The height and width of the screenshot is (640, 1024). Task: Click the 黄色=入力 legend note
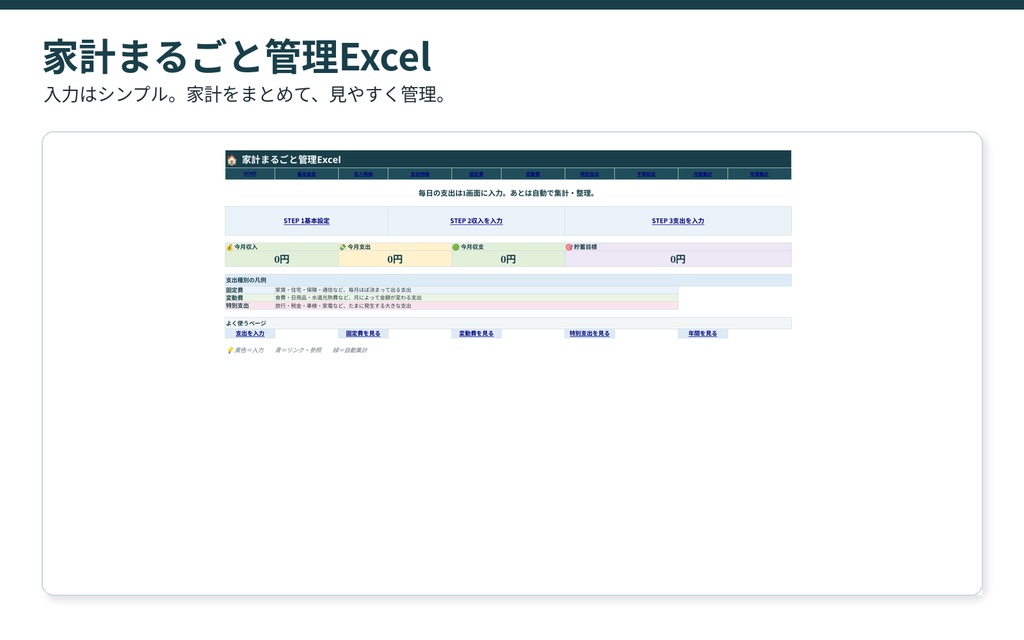tap(249, 350)
